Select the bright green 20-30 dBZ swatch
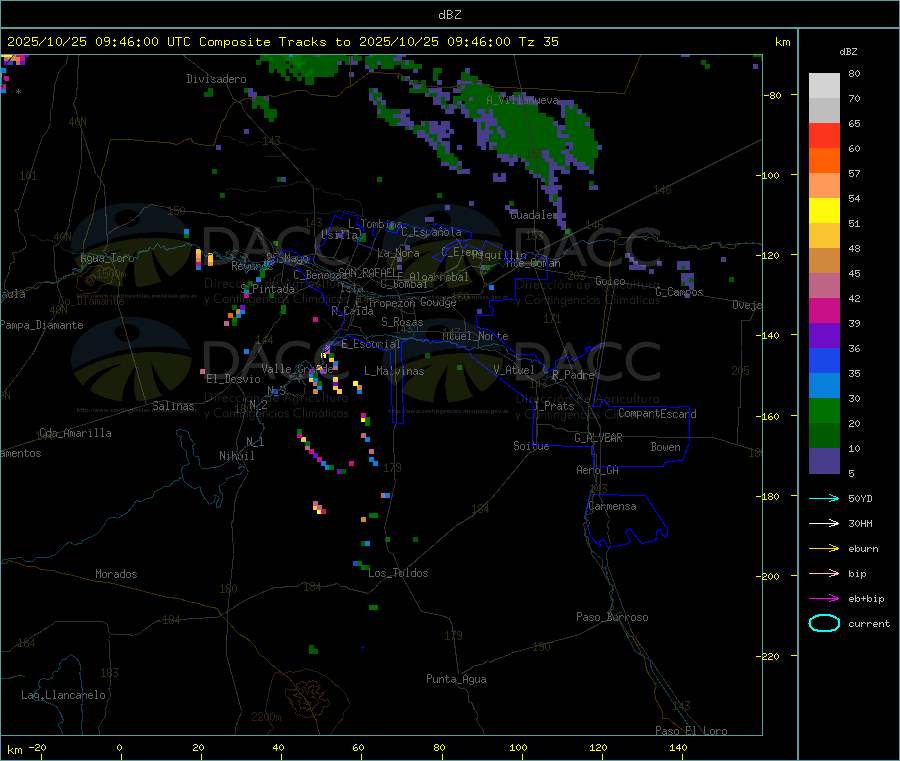The height and width of the screenshot is (761, 900). (x=824, y=410)
